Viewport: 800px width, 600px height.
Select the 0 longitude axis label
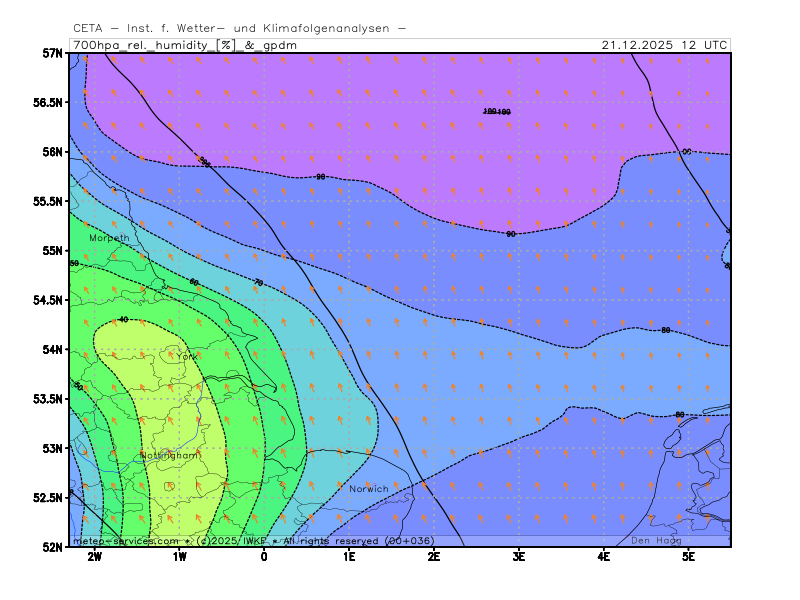click(x=264, y=556)
